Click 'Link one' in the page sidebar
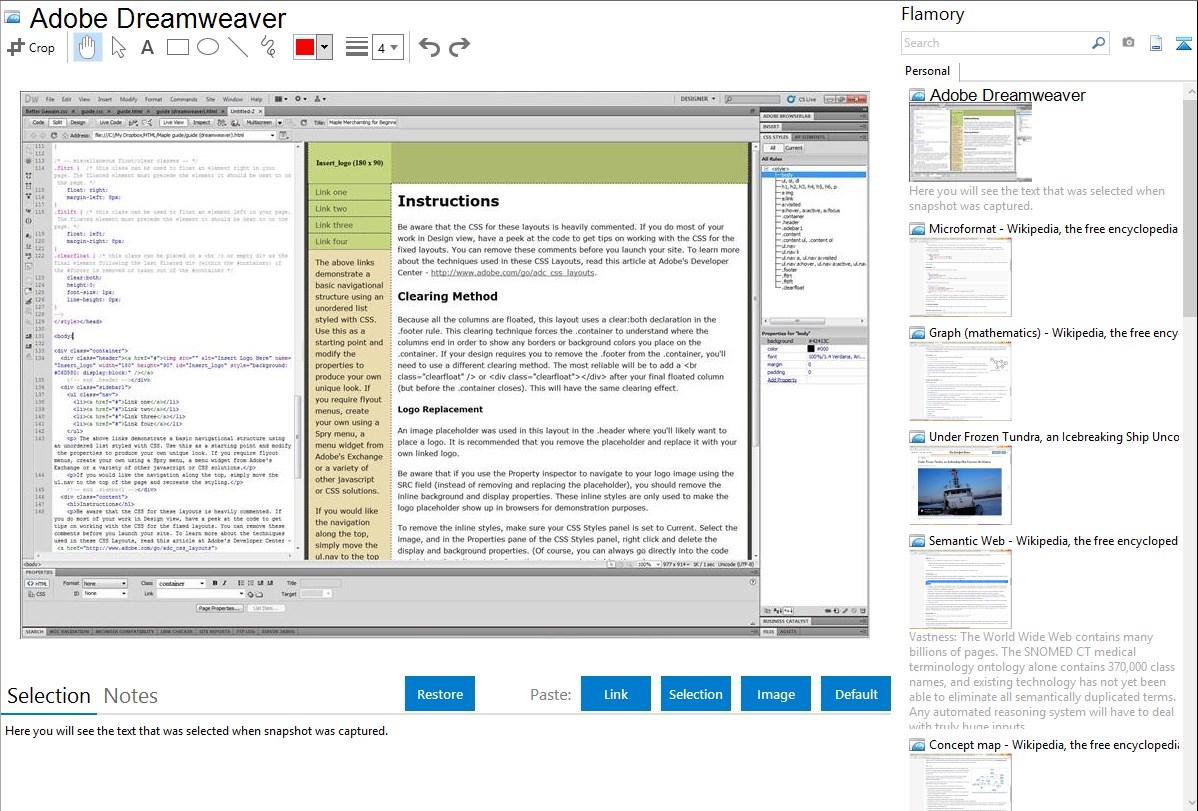1198x811 pixels. pos(332,193)
